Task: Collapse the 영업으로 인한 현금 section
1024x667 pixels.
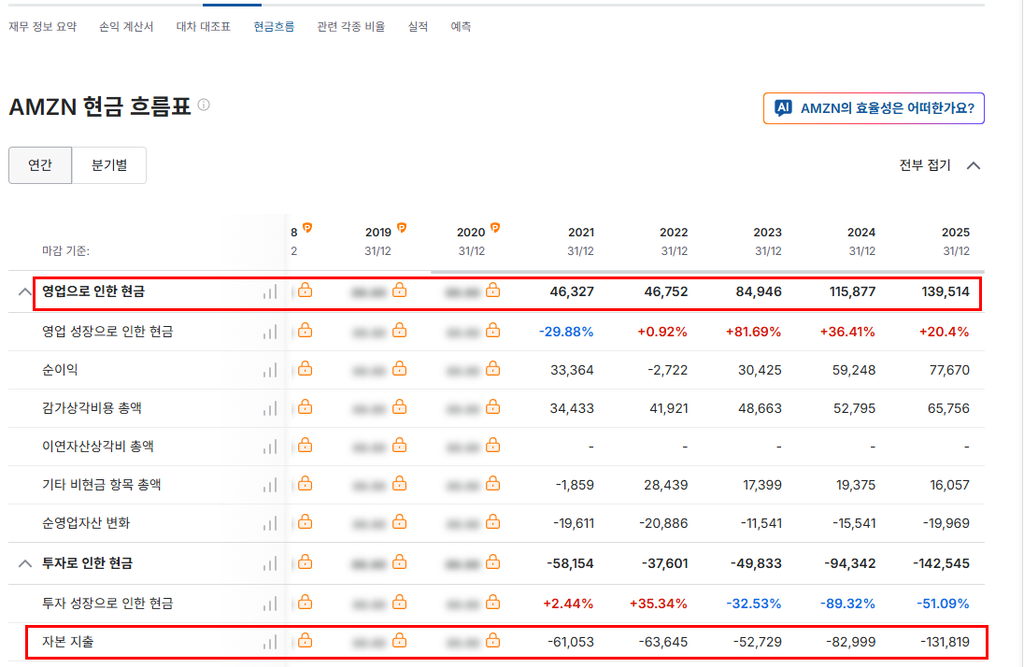Action: click(25, 291)
